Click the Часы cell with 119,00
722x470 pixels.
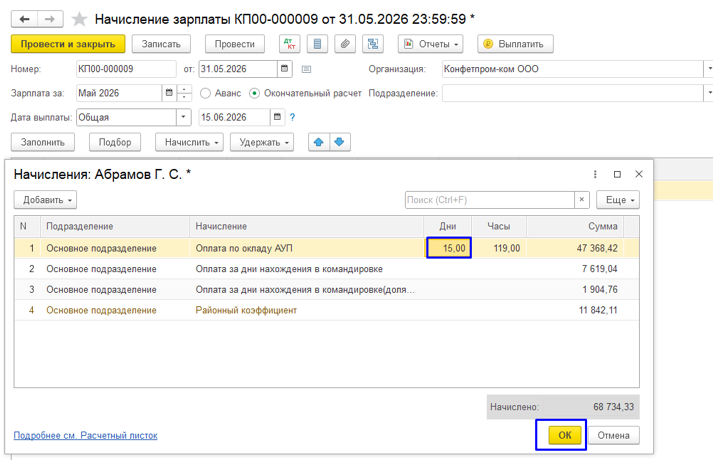pos(500,248)
